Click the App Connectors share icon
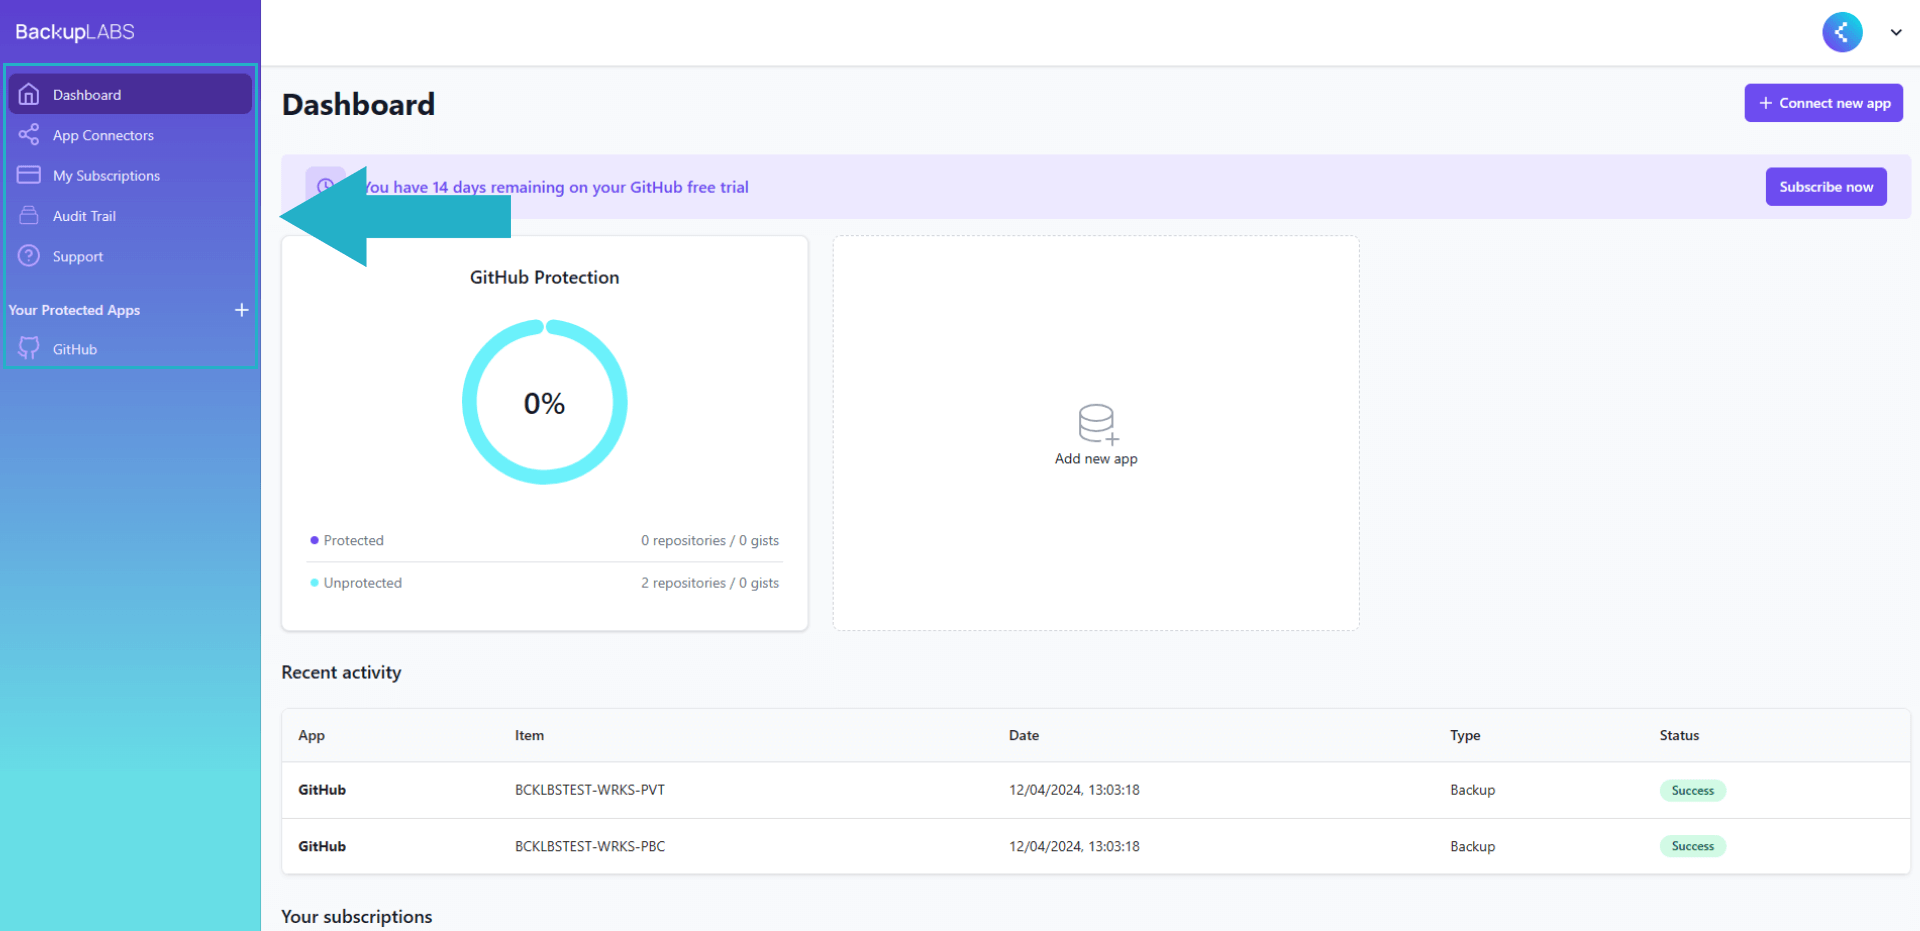Viewport: 1920px width, 931px height. tap(29, 134)
